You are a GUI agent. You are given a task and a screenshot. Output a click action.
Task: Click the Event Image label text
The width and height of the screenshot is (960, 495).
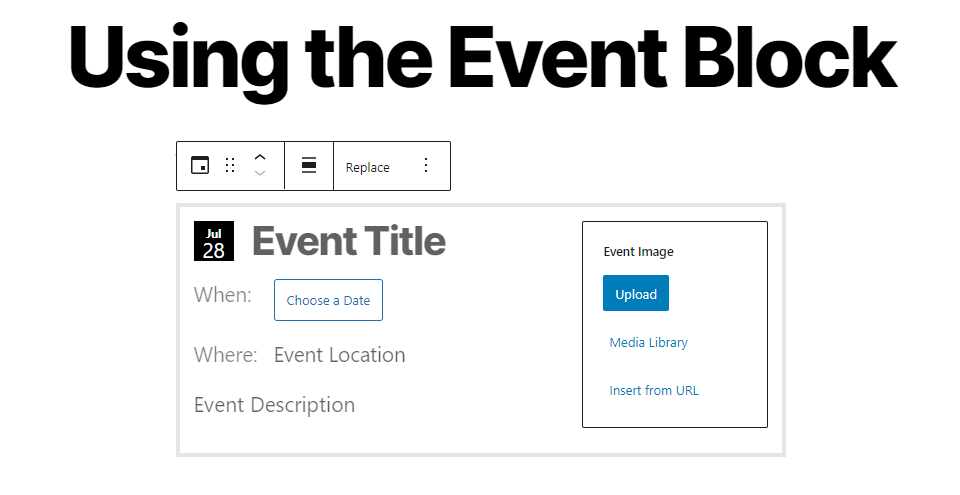tap(638, 252)
